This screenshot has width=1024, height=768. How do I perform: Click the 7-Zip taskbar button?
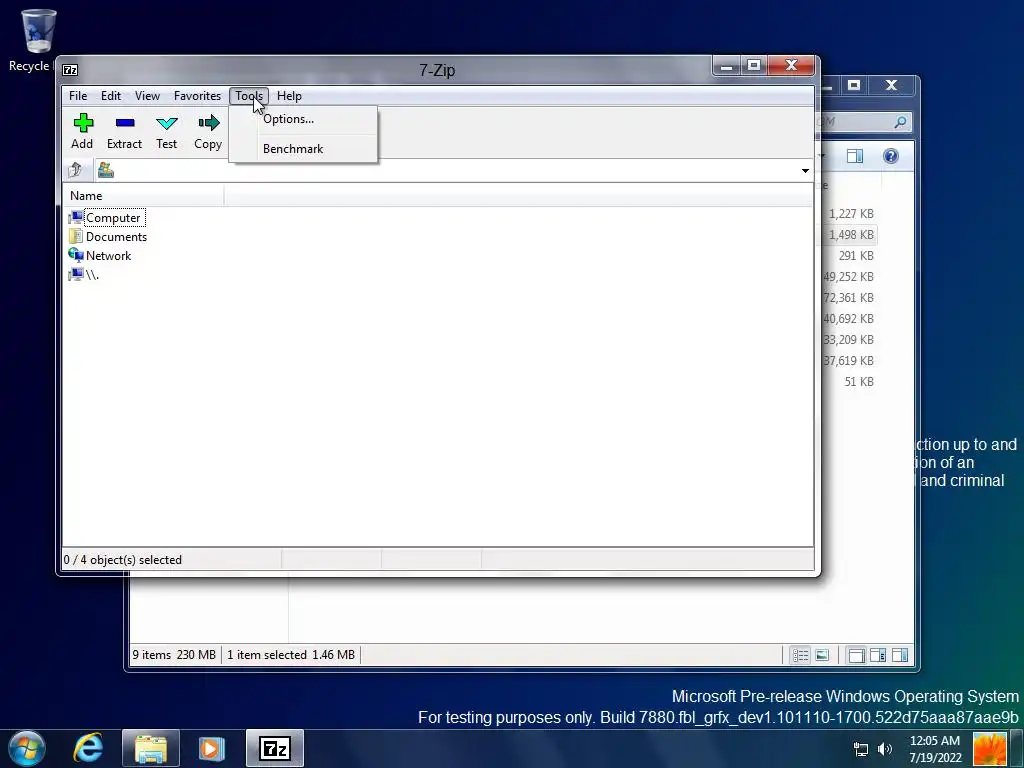(275, 748)
